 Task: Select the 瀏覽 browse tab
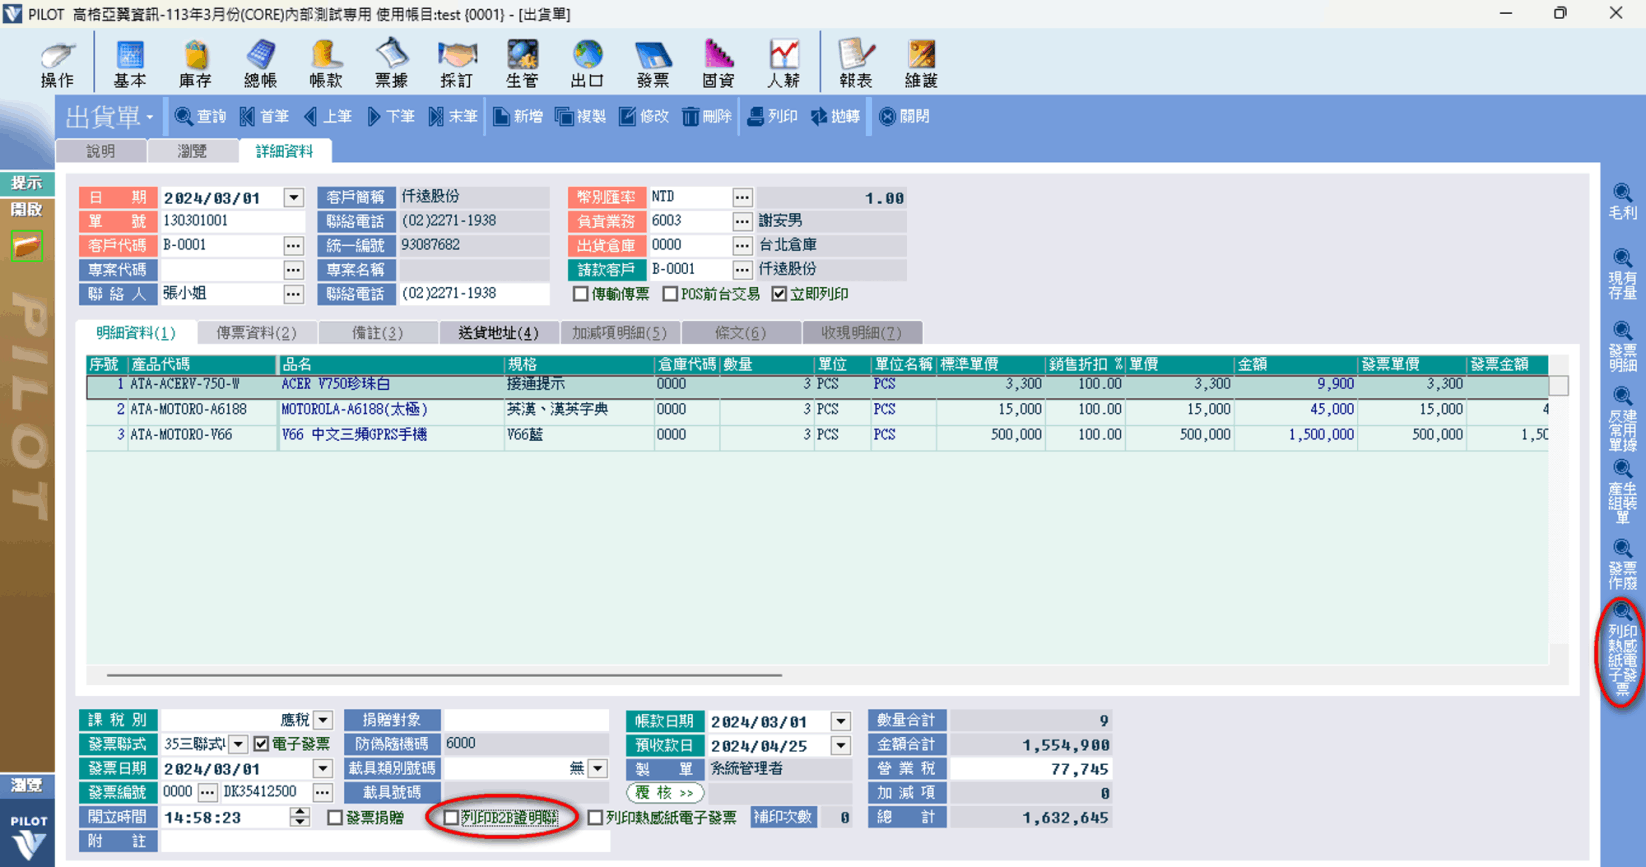[x=192, y=151]
